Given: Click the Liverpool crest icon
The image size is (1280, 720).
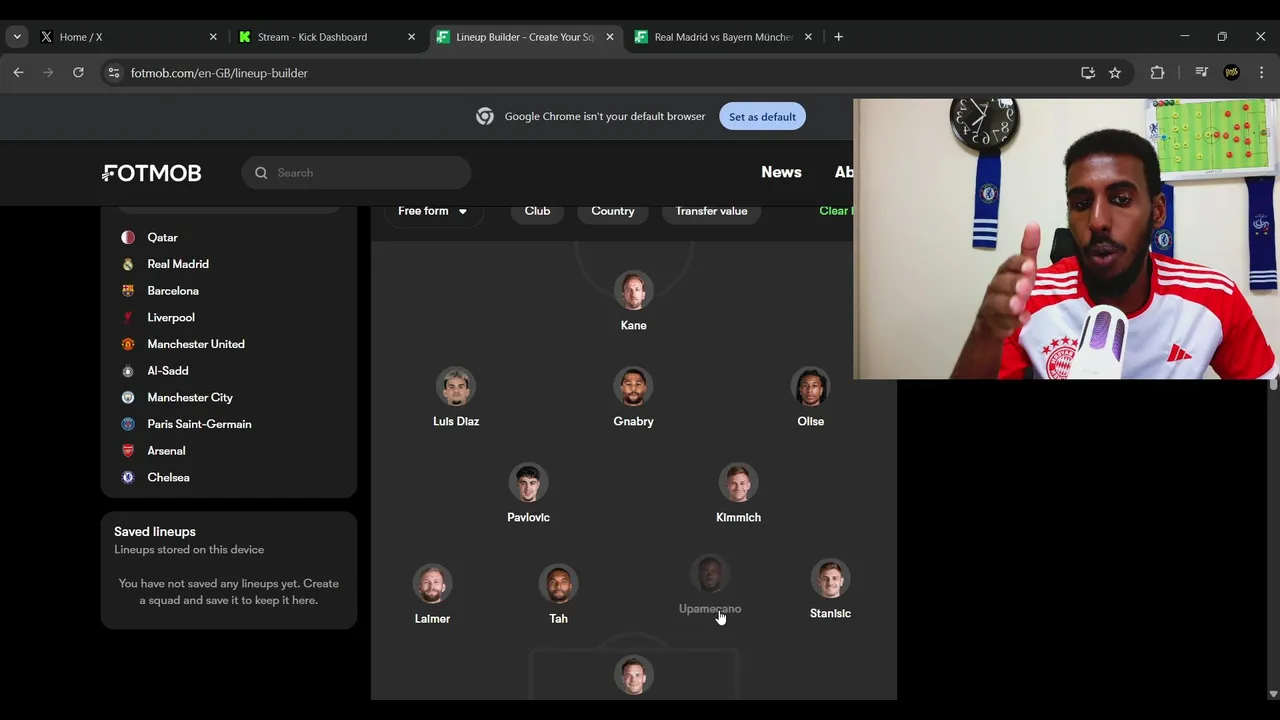Looking at the screenshot, I should [x=128, y=318].
